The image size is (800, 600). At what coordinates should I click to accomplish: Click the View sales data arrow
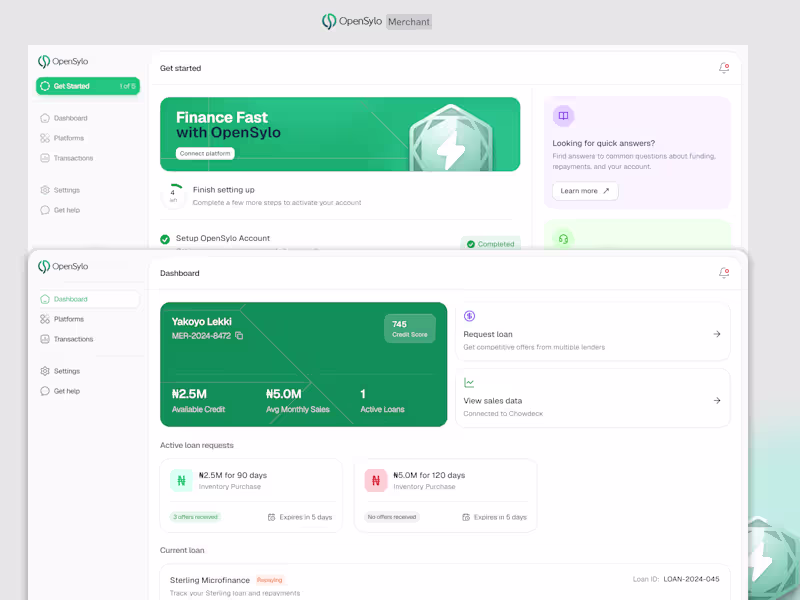717,401
